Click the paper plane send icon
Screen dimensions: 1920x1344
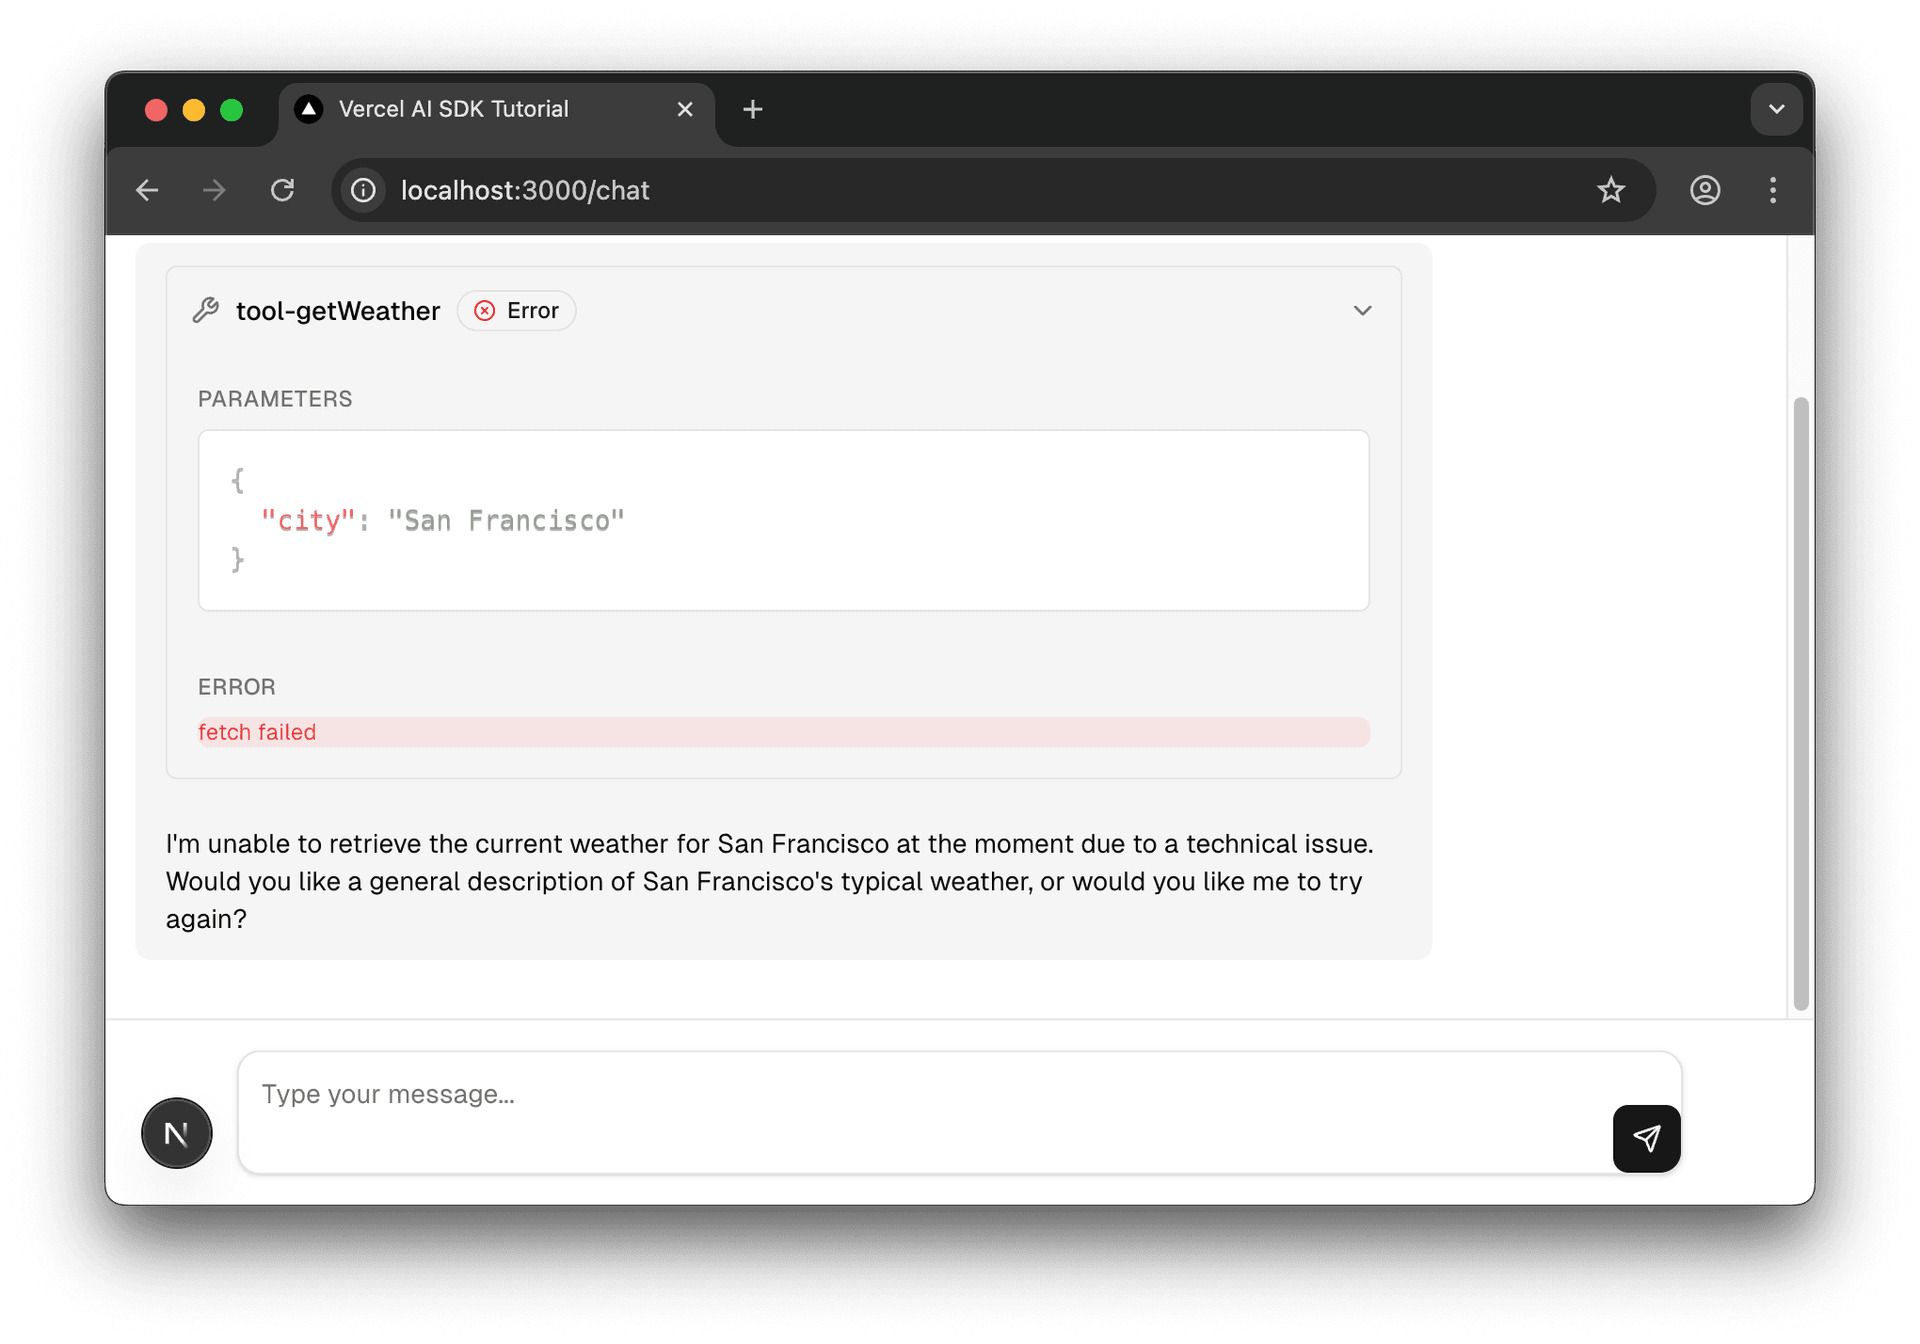pos(1646,1138)
